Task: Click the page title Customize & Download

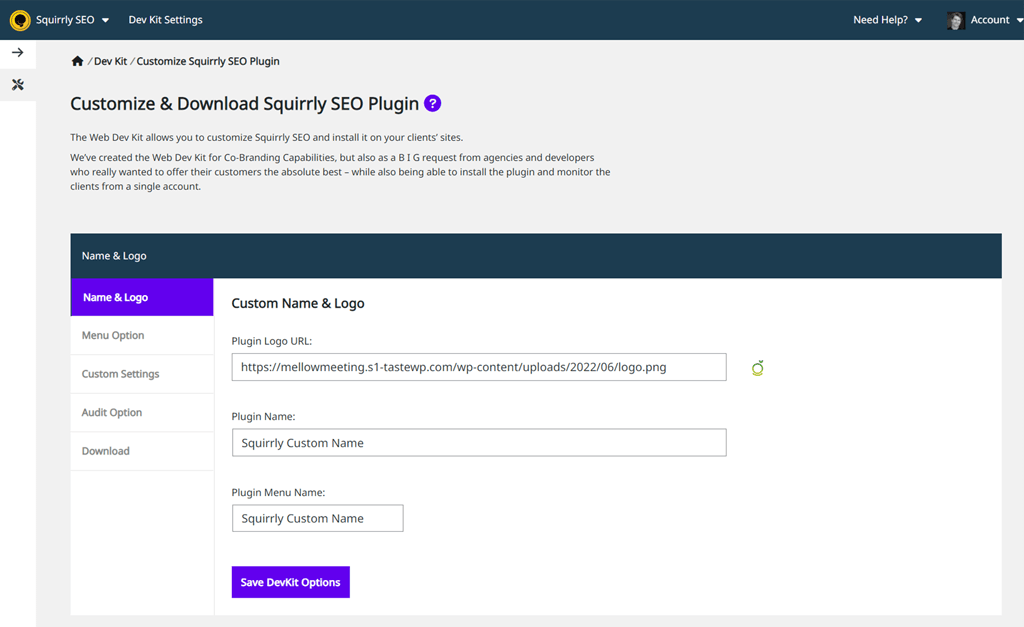Action: point(244,104)
